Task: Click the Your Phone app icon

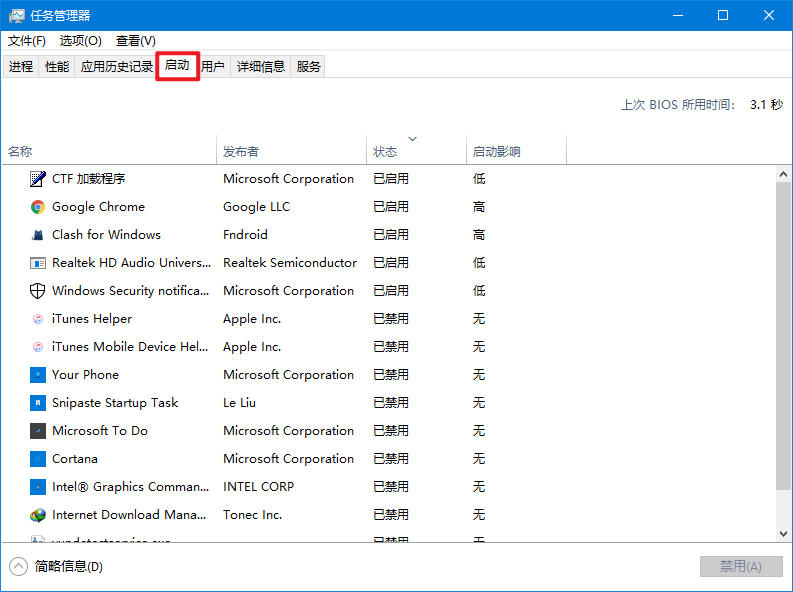Action: coord(38,375)
